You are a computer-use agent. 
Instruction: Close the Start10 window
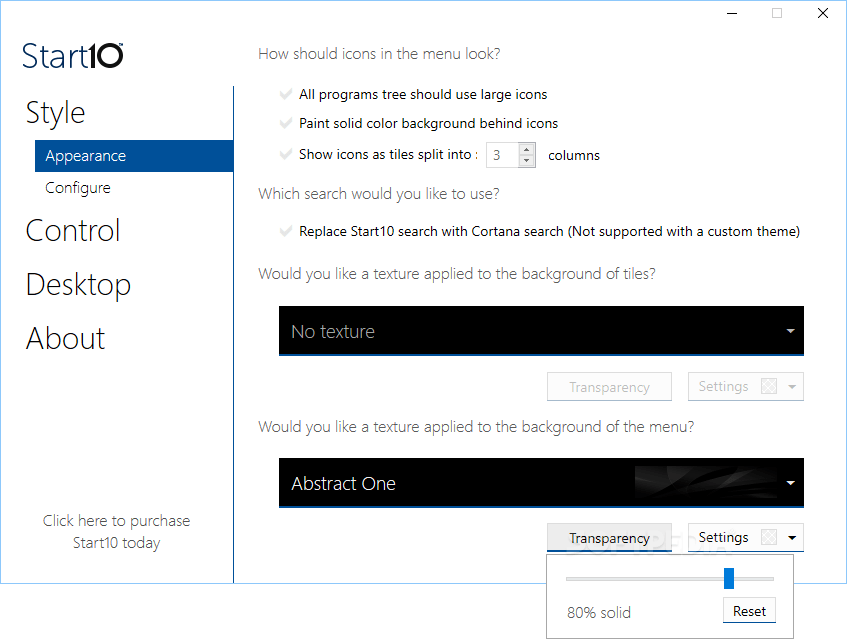point(823,13)
